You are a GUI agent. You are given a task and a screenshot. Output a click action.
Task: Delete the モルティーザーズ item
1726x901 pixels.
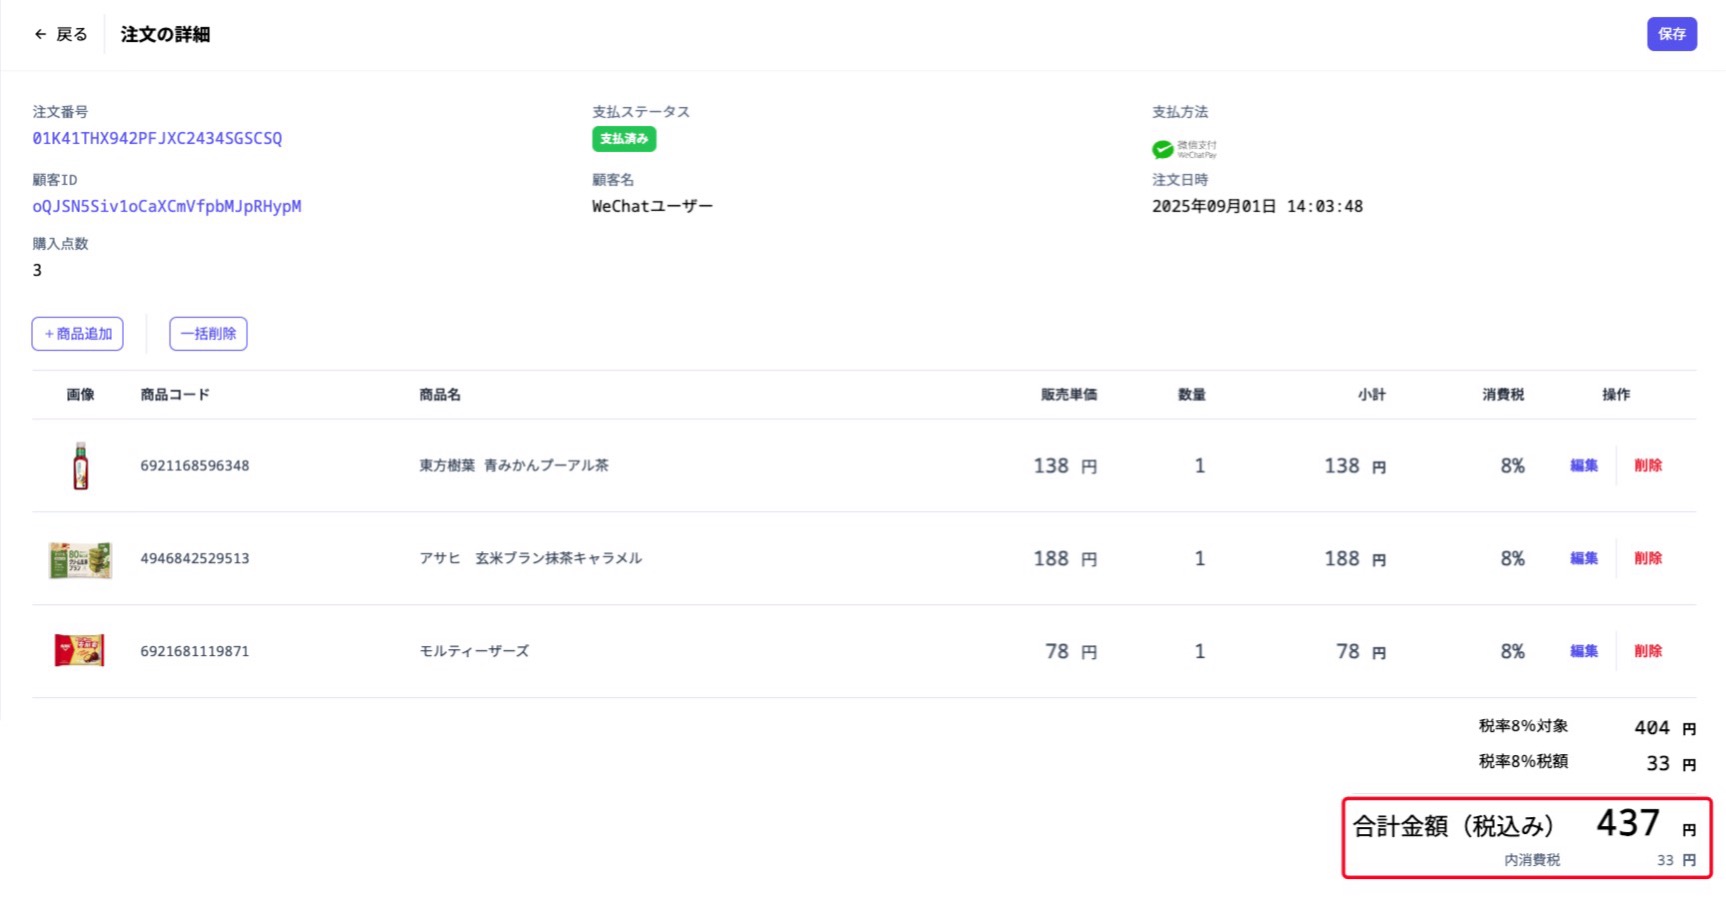click(x=1648, y=650)
